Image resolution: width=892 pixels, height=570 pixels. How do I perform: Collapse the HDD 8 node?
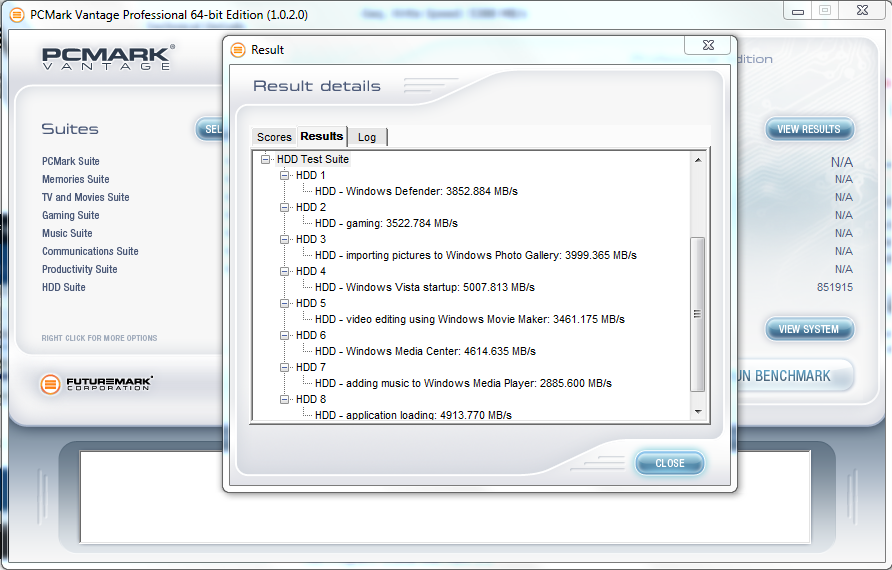284,399
